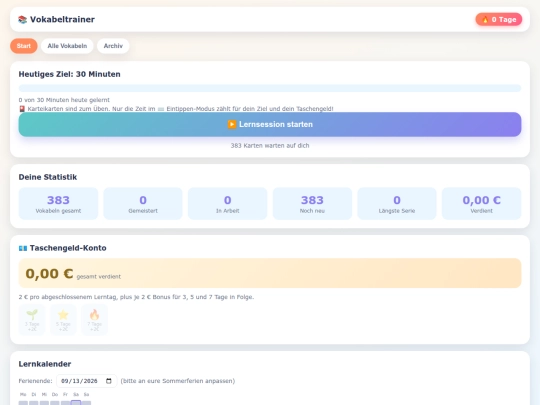Open the 0 Tage streak badge
Image resolution: width=540 pixels, height=405 pixels.
499,20
